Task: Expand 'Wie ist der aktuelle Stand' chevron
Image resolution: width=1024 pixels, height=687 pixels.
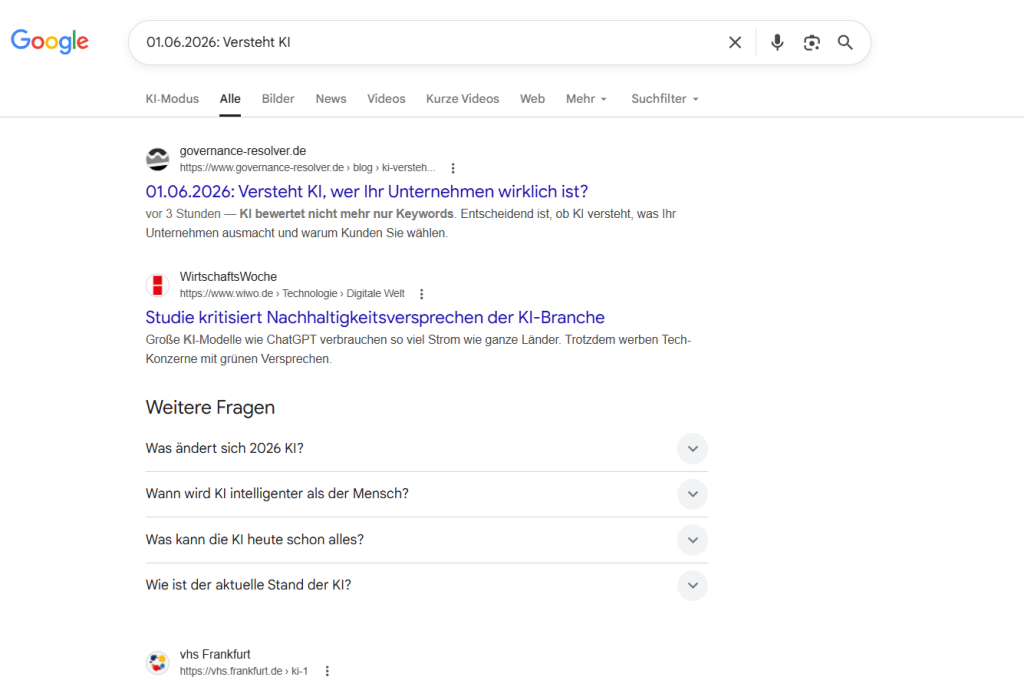Action: (692, 586)
